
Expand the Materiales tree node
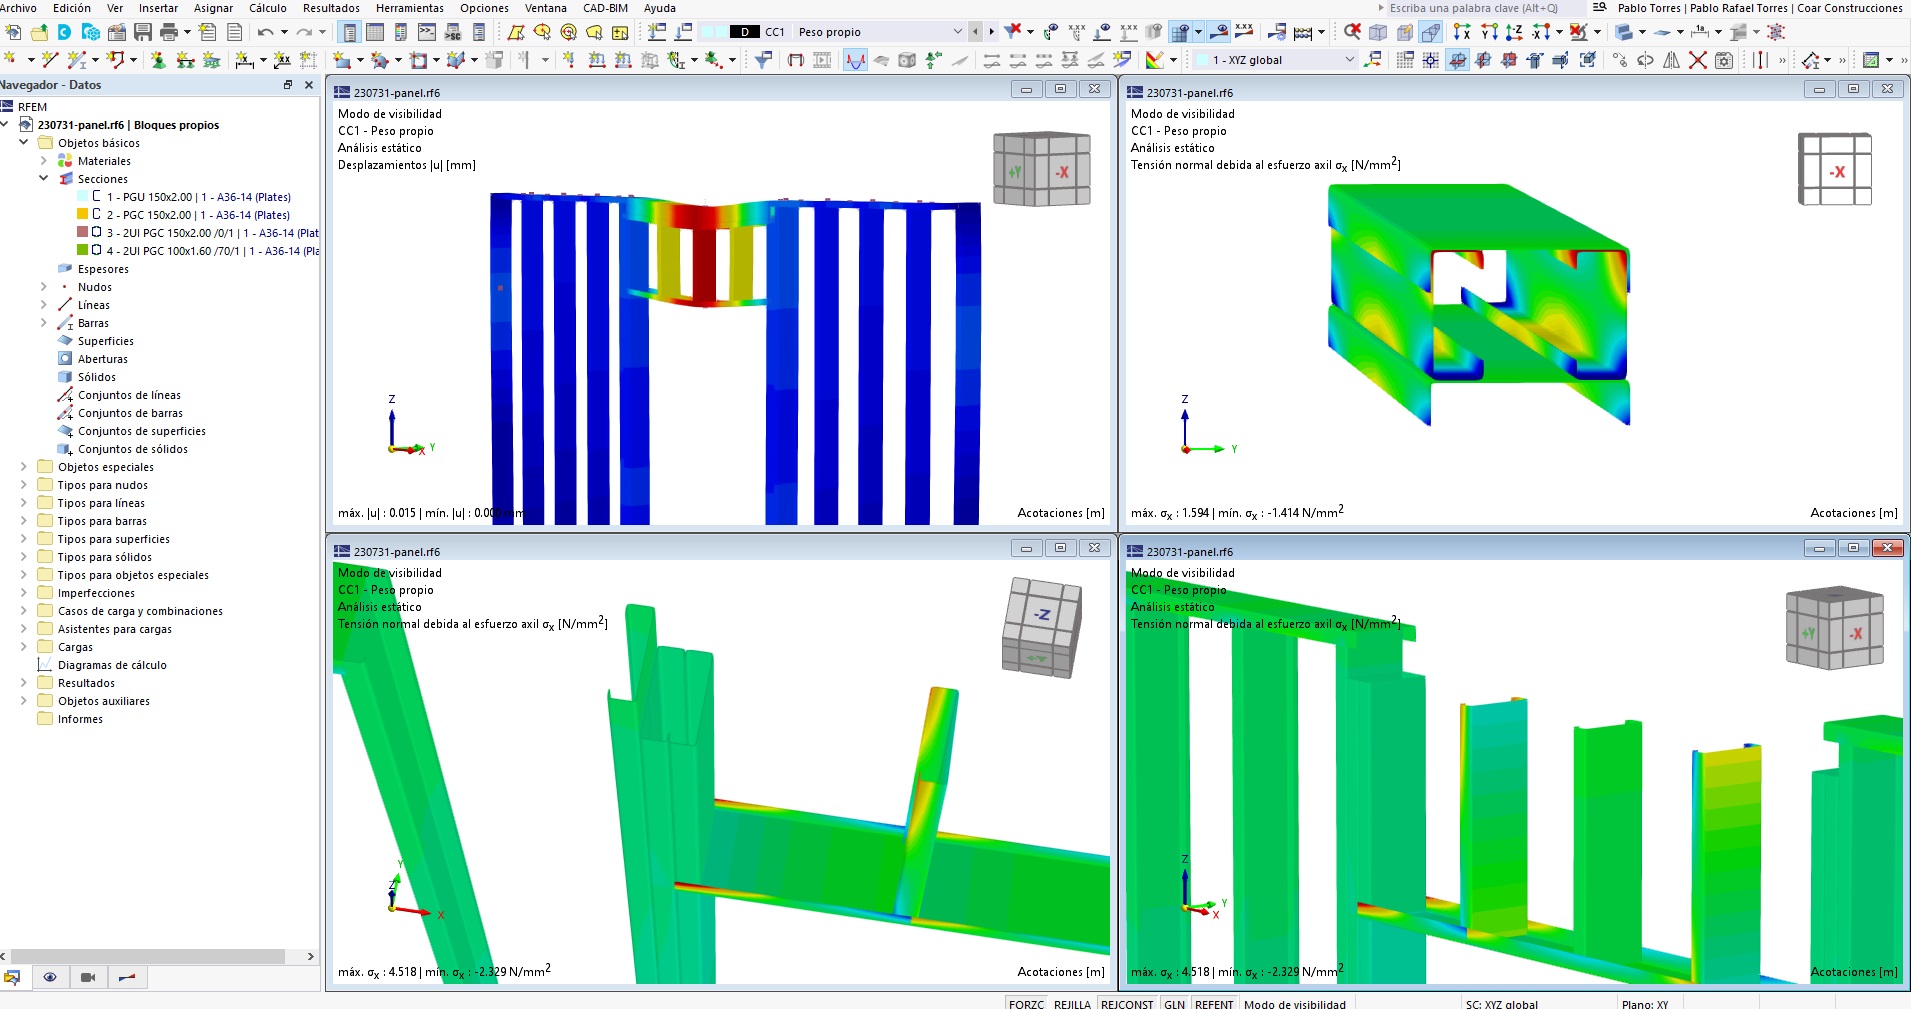pos(43,161)
